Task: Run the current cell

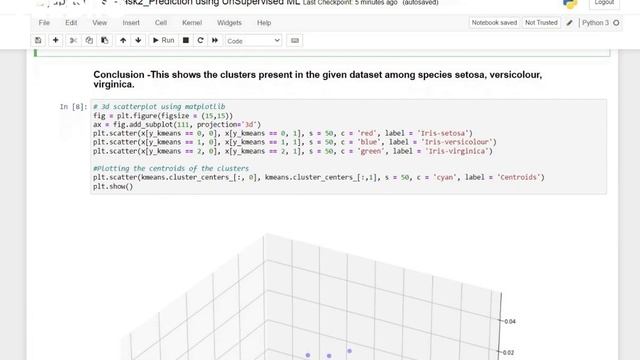Action: [x=163, y=40]
